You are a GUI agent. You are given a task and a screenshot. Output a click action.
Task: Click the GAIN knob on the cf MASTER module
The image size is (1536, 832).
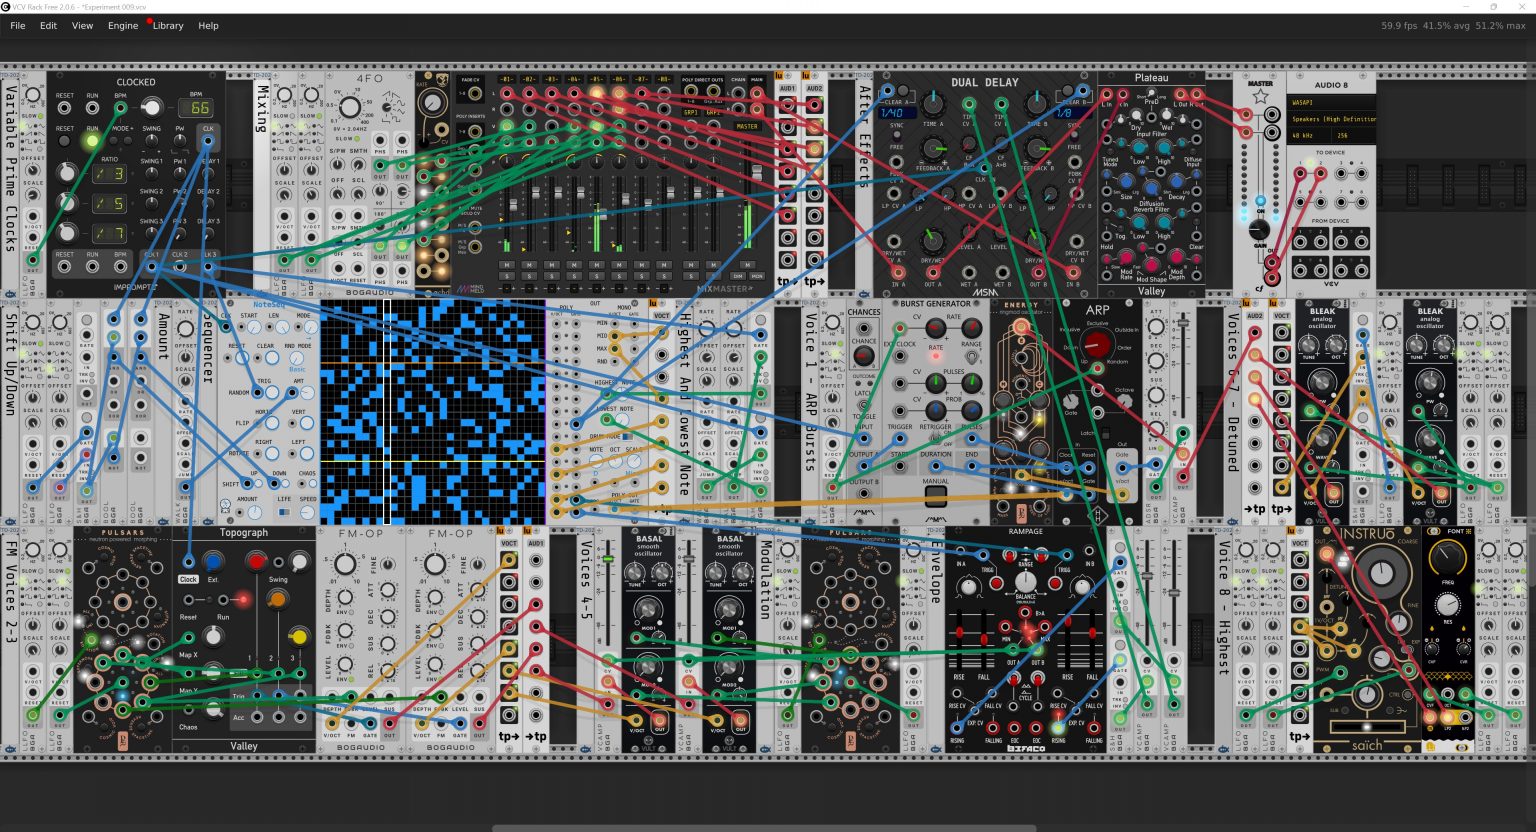[1260, 231]
